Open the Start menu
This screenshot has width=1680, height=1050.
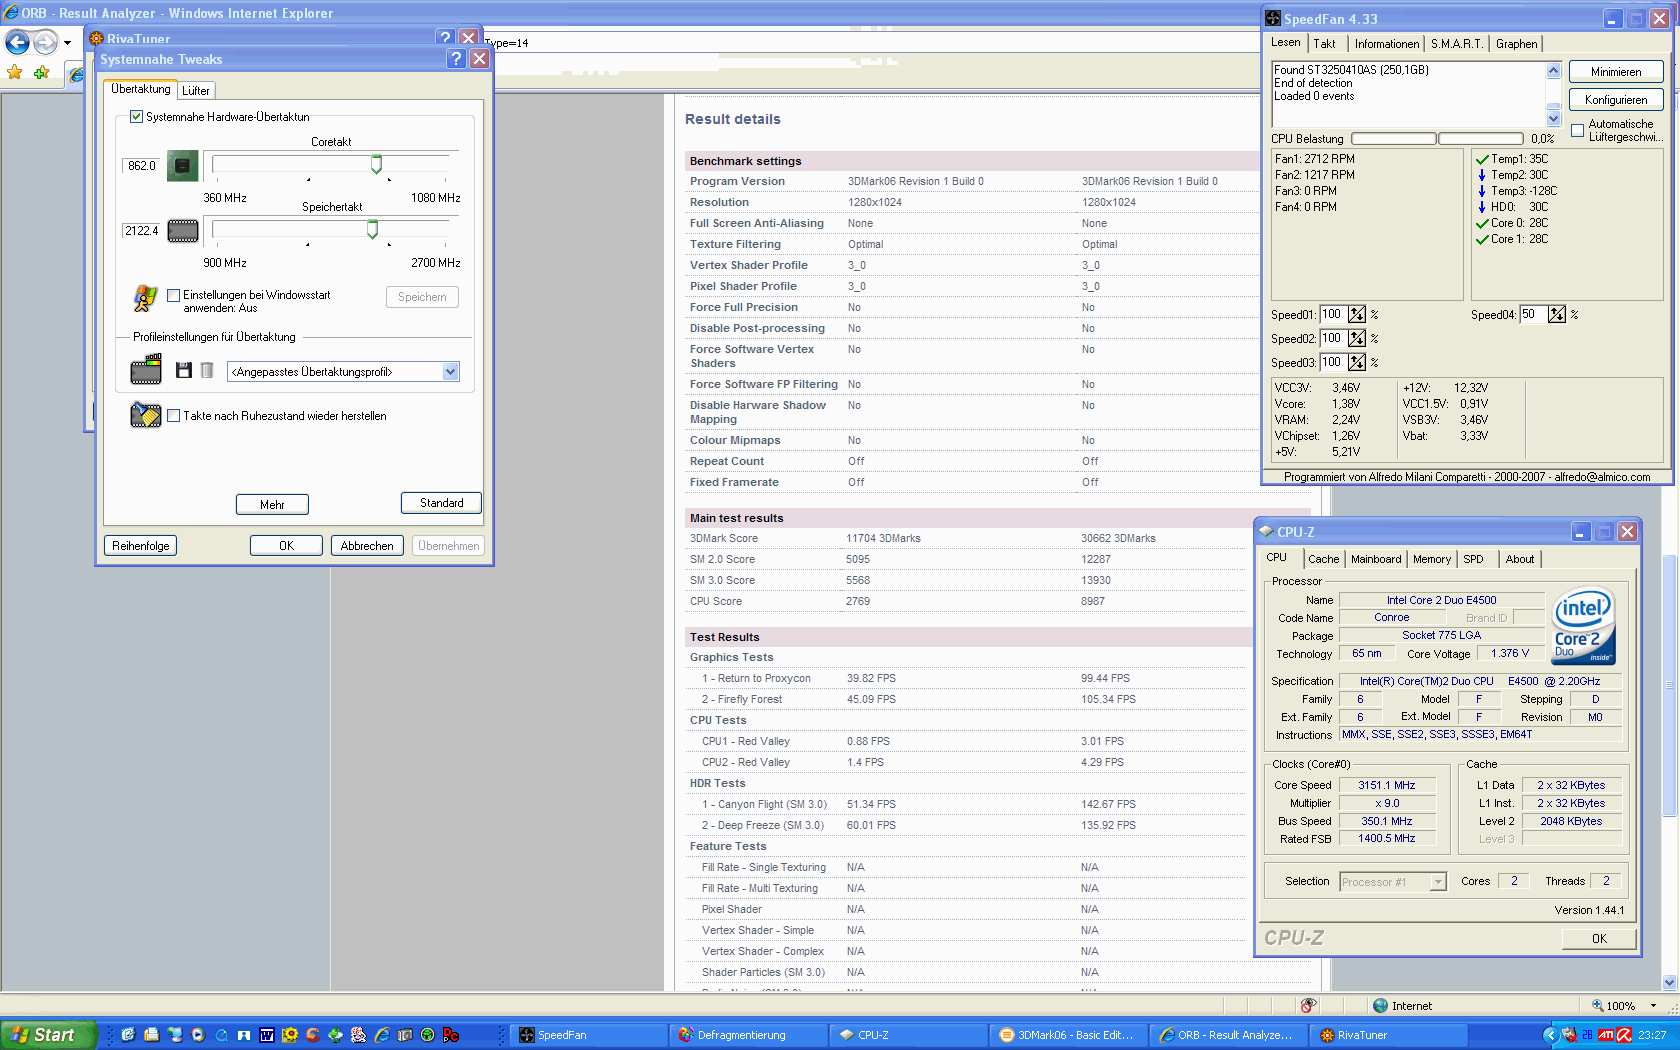click(47, 1035)
